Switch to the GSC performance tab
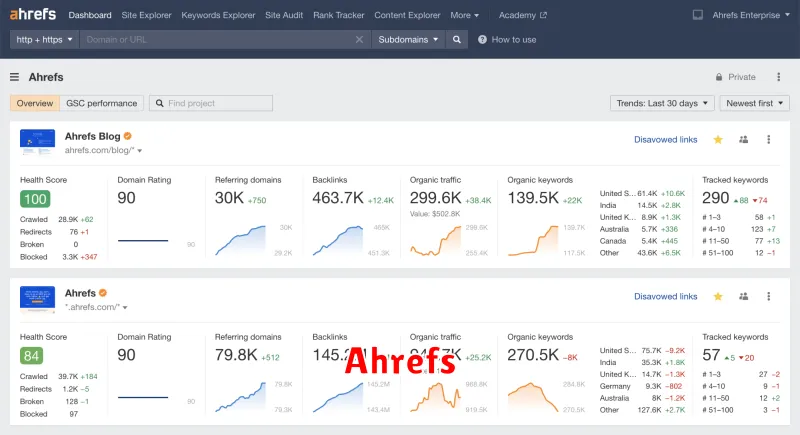 tap(101, 103)
